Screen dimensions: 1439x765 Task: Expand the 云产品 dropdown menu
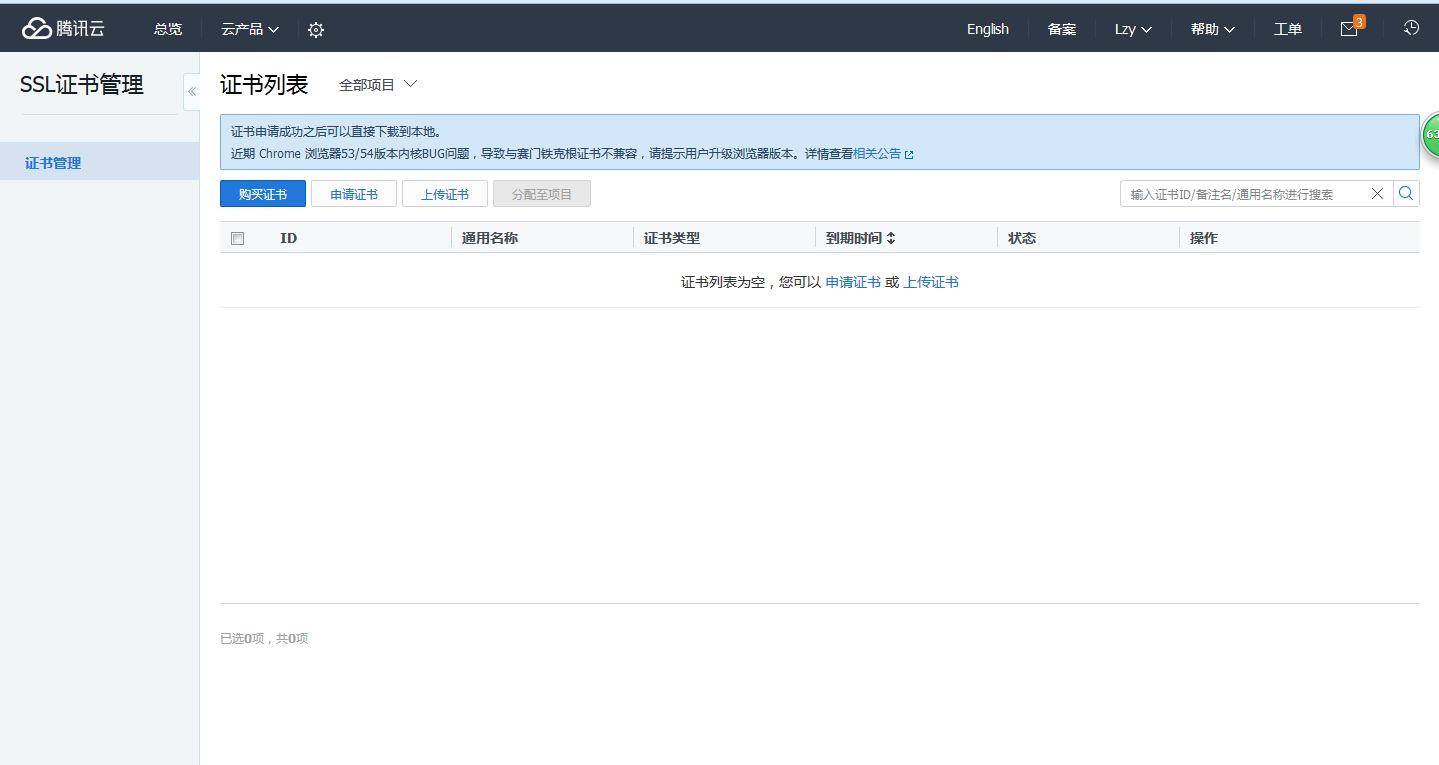[250, 29]
